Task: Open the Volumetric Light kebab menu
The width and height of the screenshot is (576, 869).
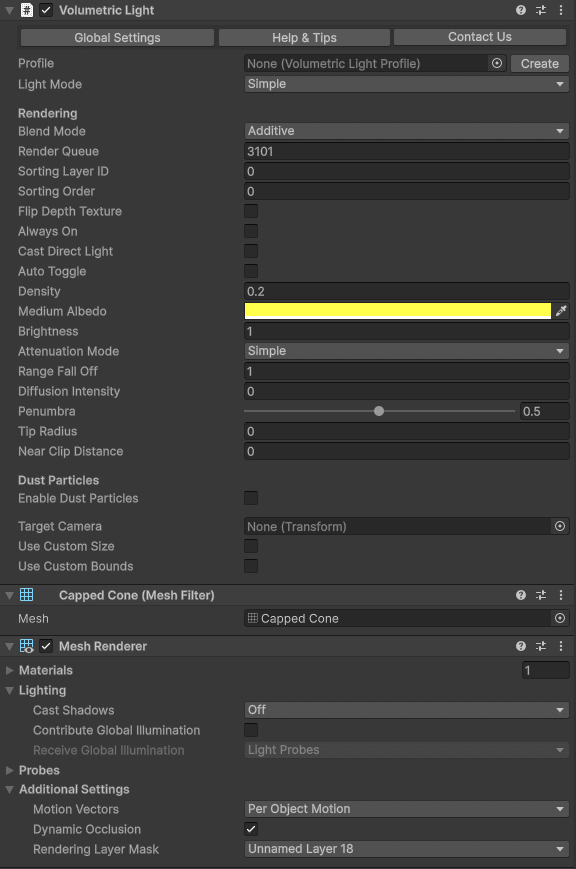Action: pos(561,10)
